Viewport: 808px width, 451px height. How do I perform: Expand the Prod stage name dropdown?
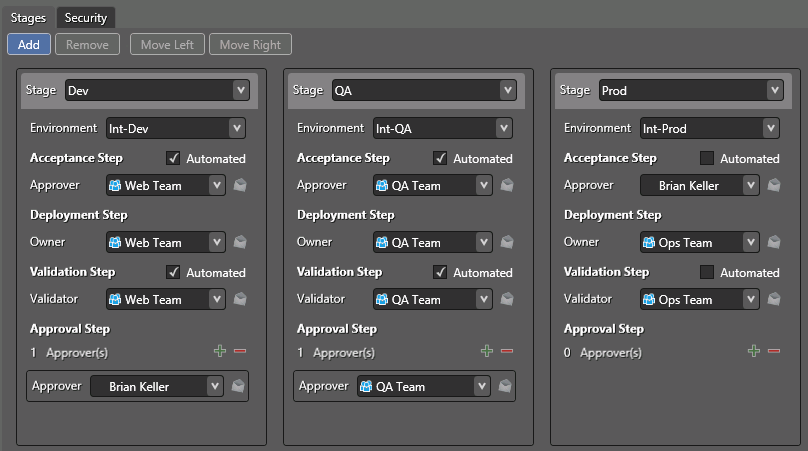(x=773, y=90)
